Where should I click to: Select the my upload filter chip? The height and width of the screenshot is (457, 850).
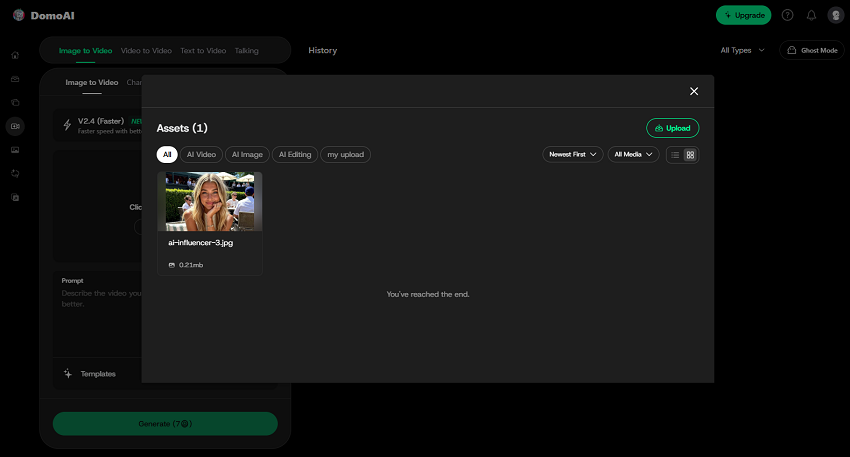(x=345, y=155)
